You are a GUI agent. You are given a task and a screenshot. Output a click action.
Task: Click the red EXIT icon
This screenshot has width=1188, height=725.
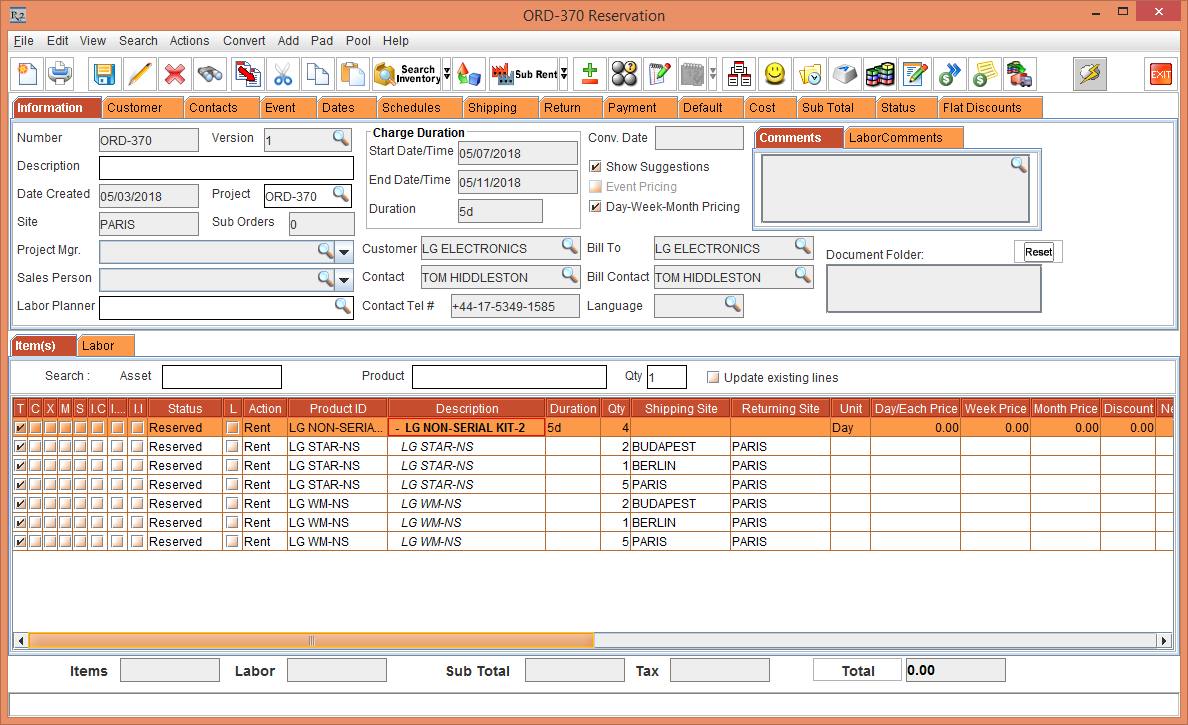pyautogui.click(x=1160, y=74)
